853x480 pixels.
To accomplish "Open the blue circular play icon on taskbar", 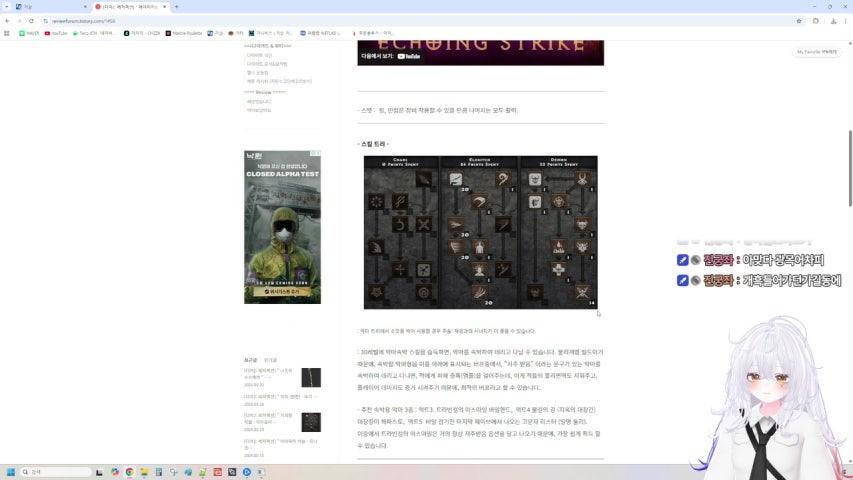I will click(x=247, y=472).
